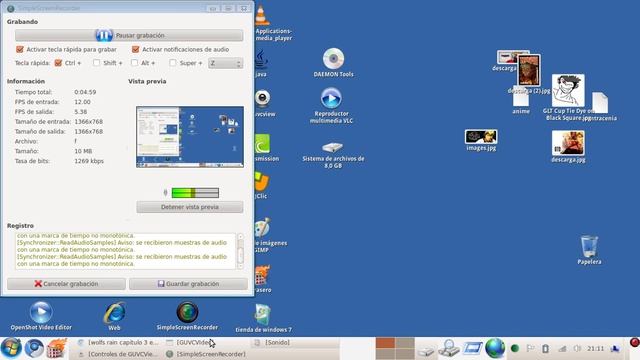Cancel recording with Cancelar grabación
This screenshot has width=640, height=360.
tap(66, 284)
